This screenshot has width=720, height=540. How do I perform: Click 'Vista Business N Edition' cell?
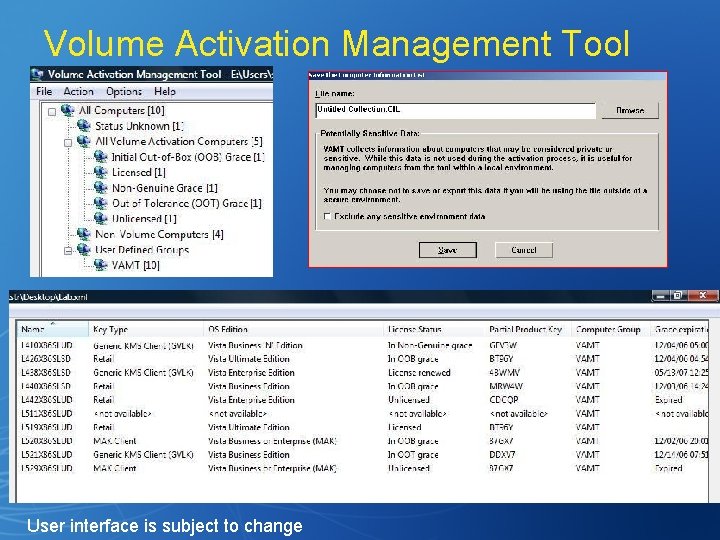255,345
